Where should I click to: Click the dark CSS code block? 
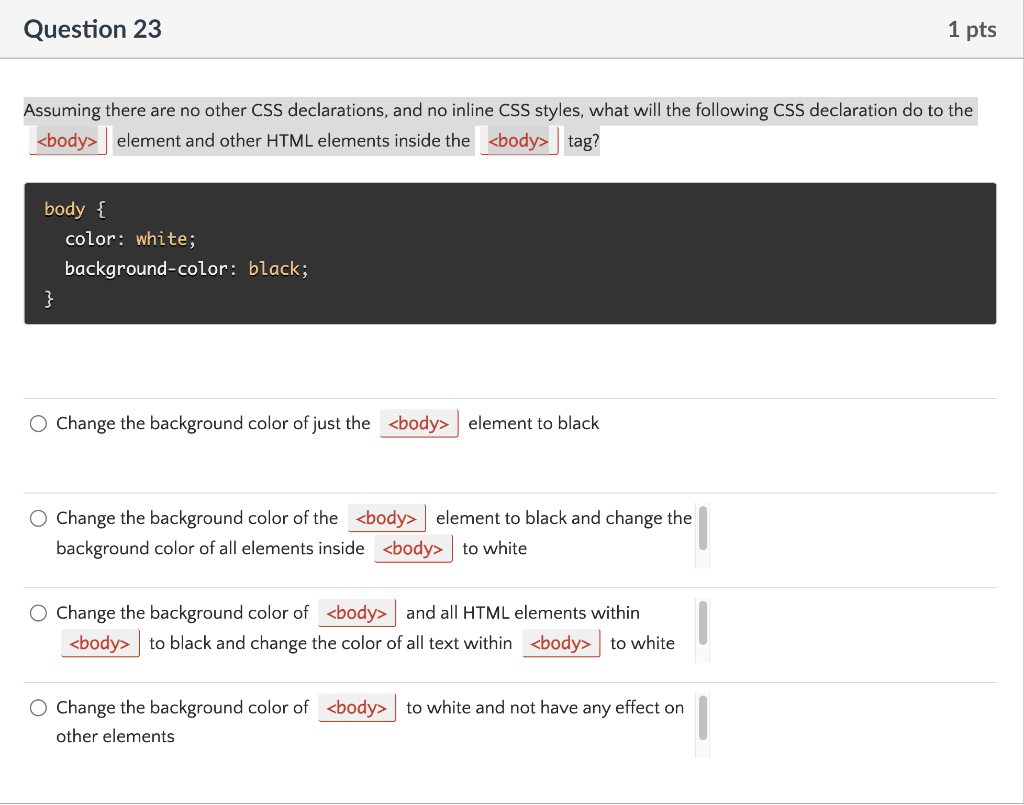pyautogui.click(x=510, y=252)
